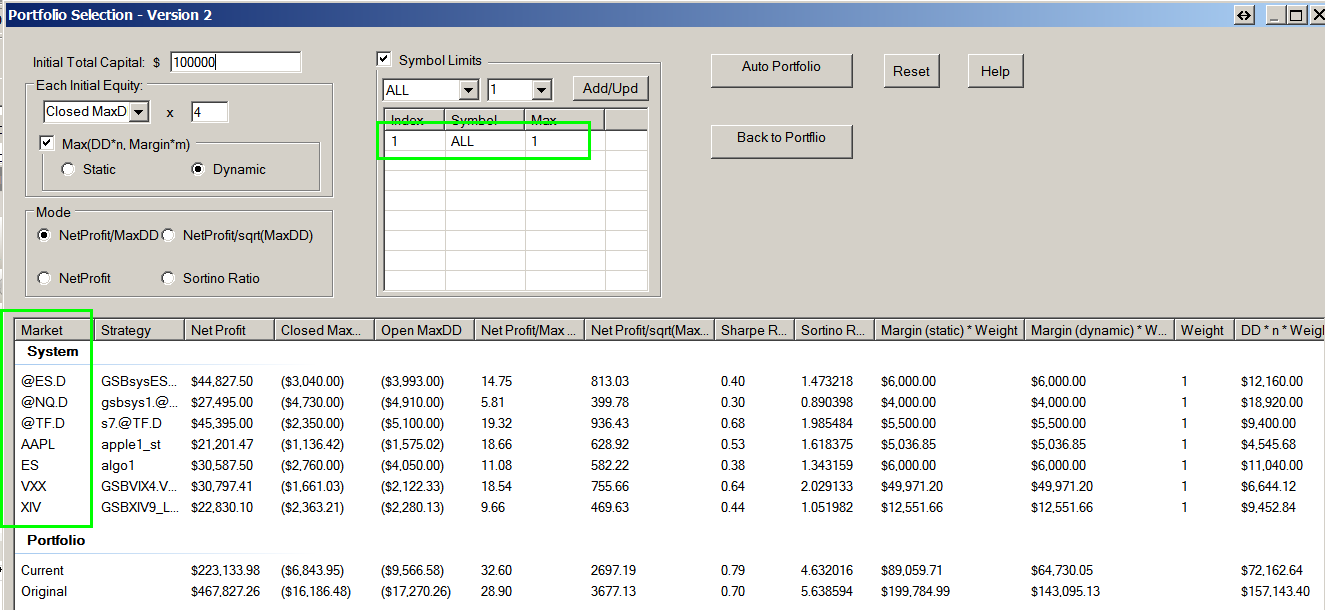Click the Add/Upd button
The width and height of the screenshot is (1325, 610).
pyautogui.click(x=610, y=88)
